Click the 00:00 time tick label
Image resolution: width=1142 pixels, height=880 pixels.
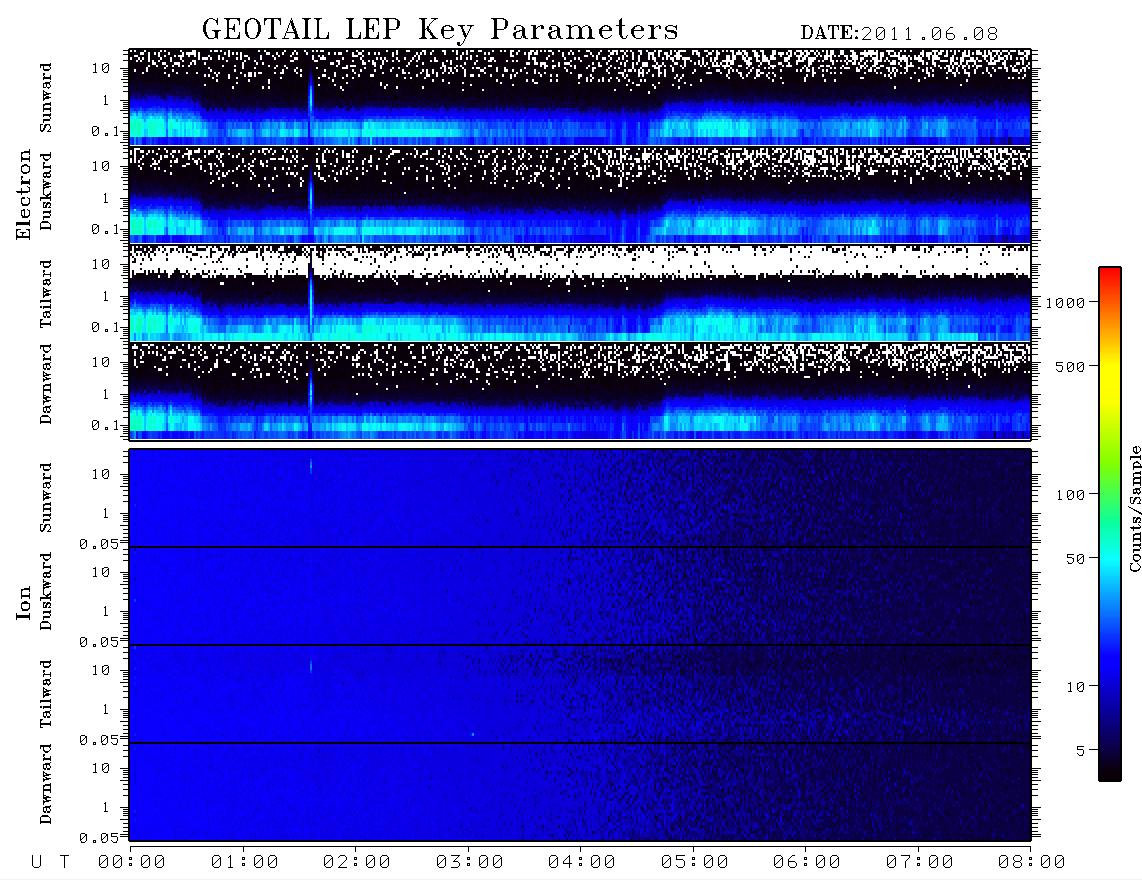click(132, 863)
